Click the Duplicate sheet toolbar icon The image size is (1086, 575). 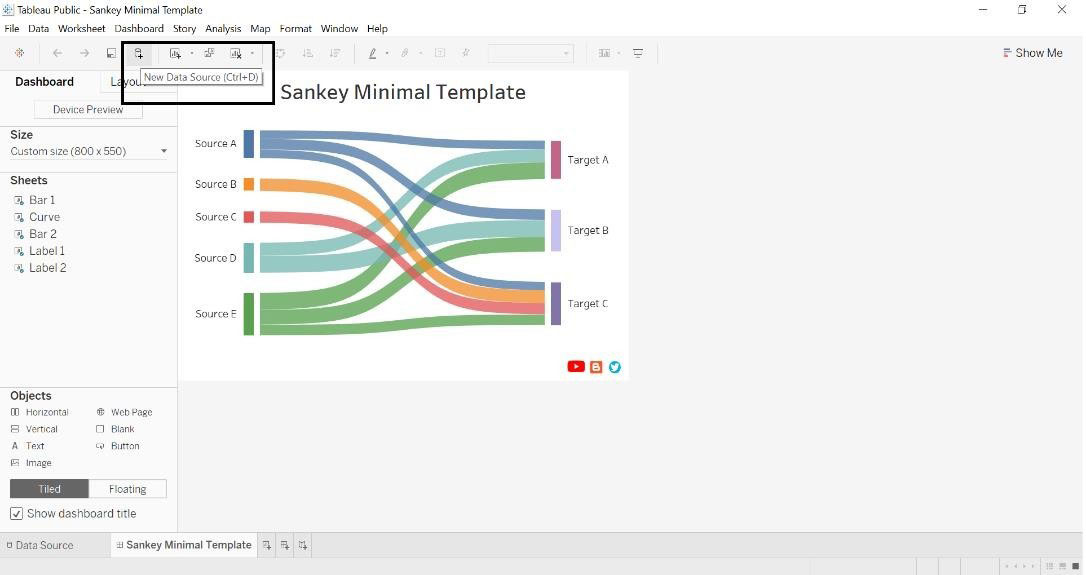209,53
